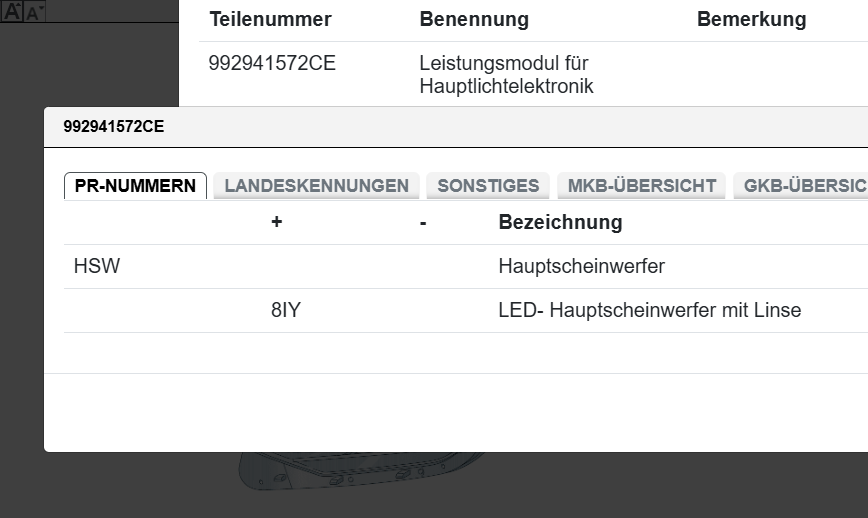The image size is (868, 518).
Task: Click the decrease font size icon
Action: click(34, 13)
